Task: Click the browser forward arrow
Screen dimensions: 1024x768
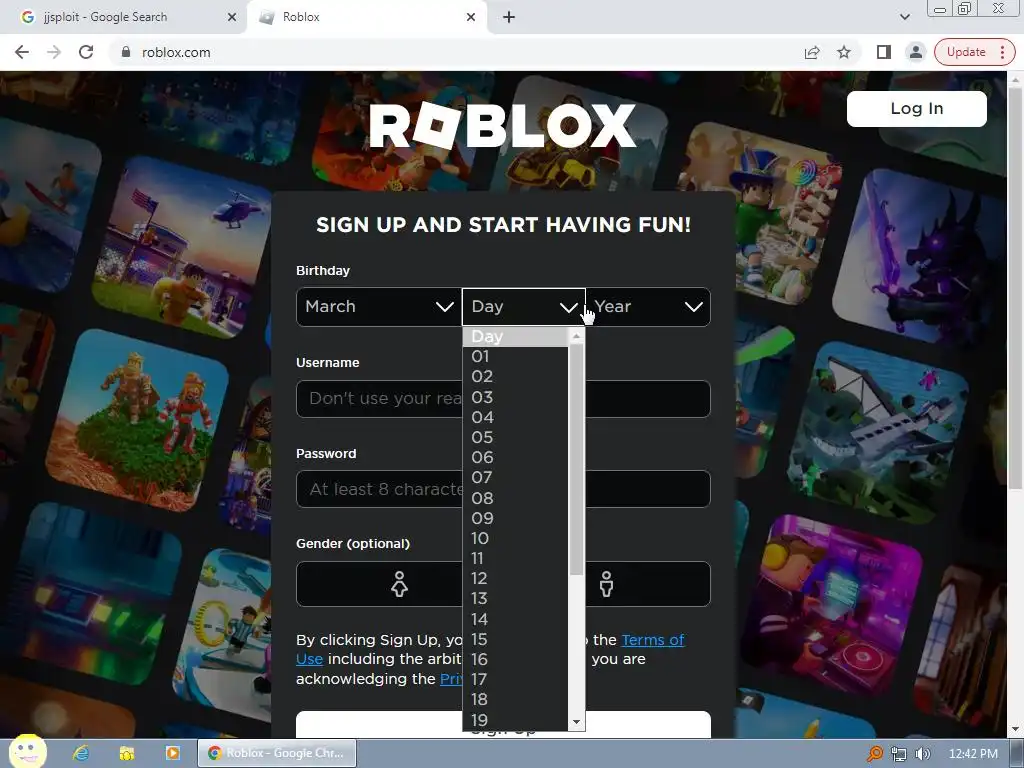Action: (x=54, y=52)
